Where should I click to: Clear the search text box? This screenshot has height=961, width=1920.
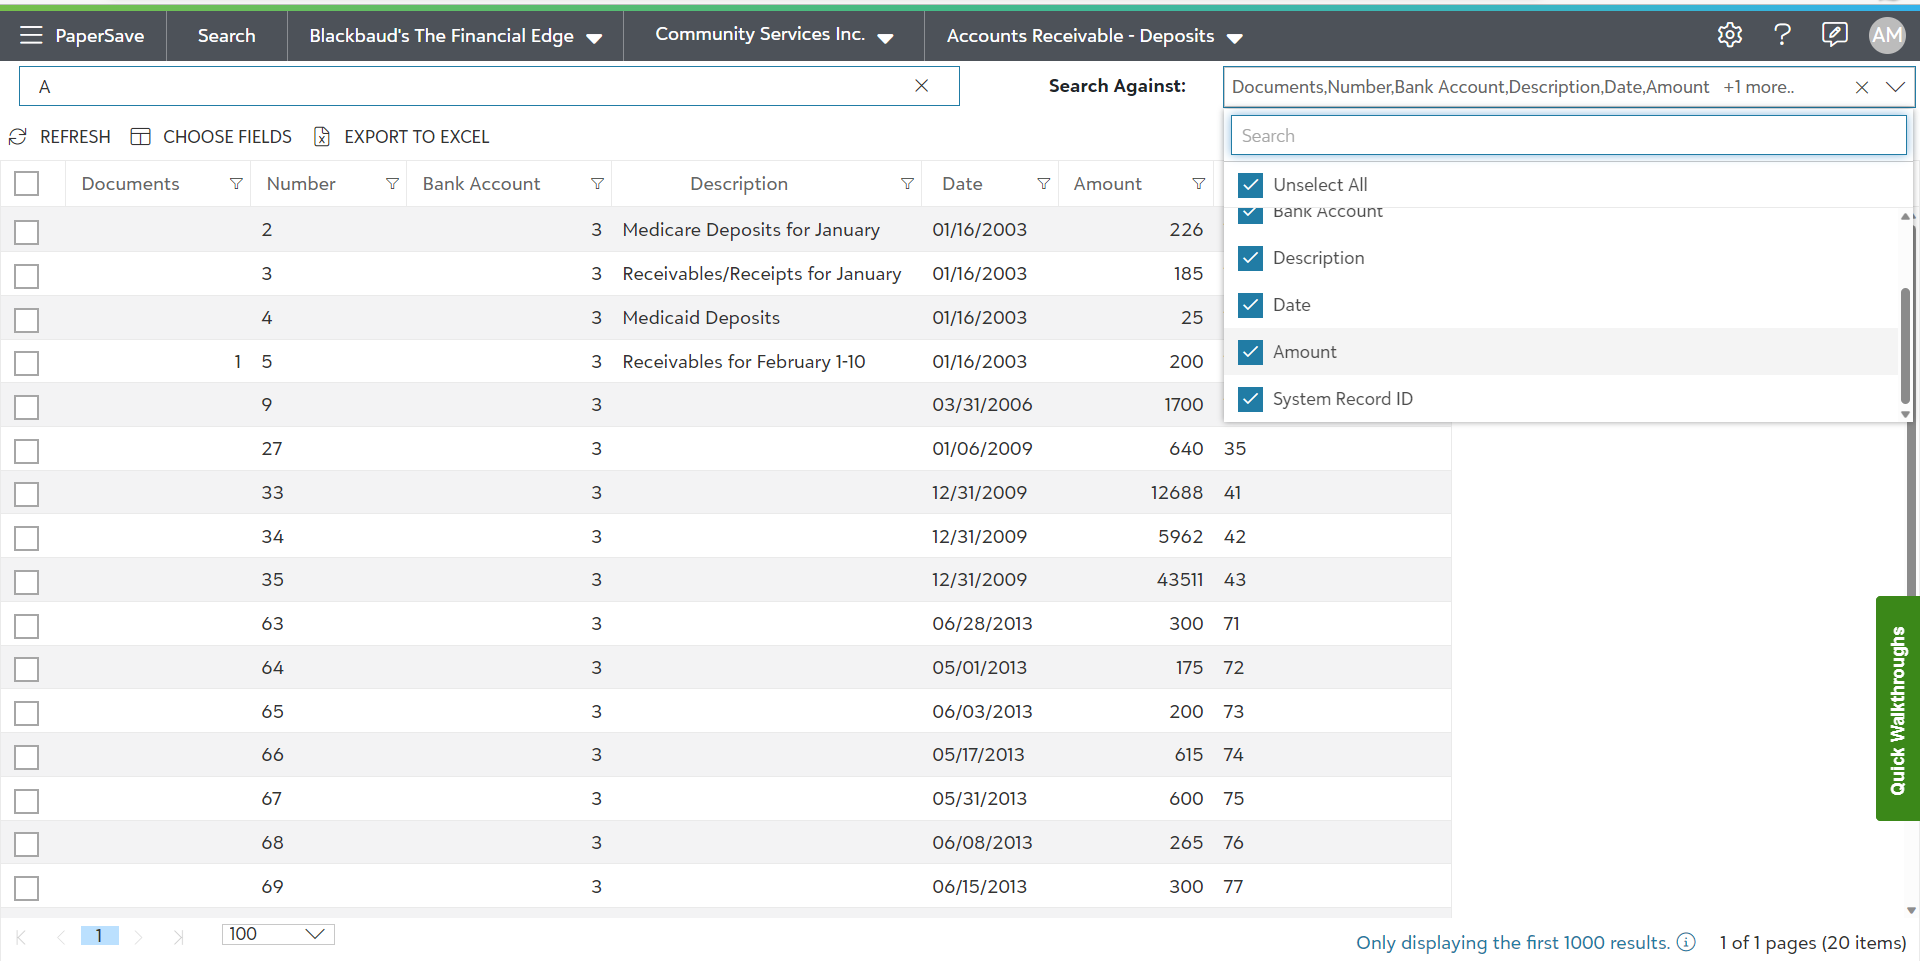point(921,86)
